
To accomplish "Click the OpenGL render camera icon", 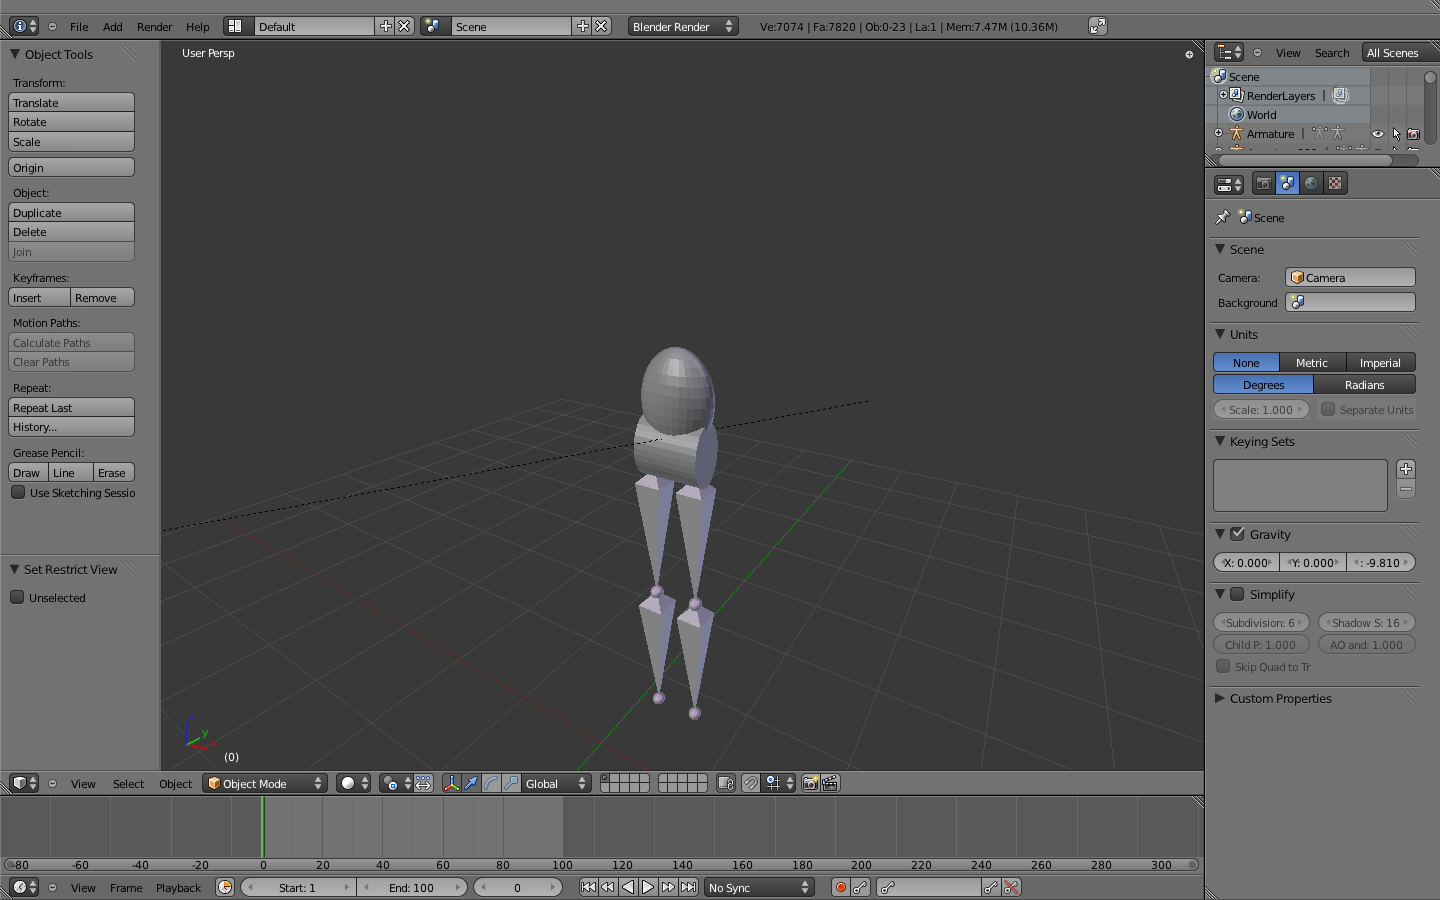I will (809, 784).
